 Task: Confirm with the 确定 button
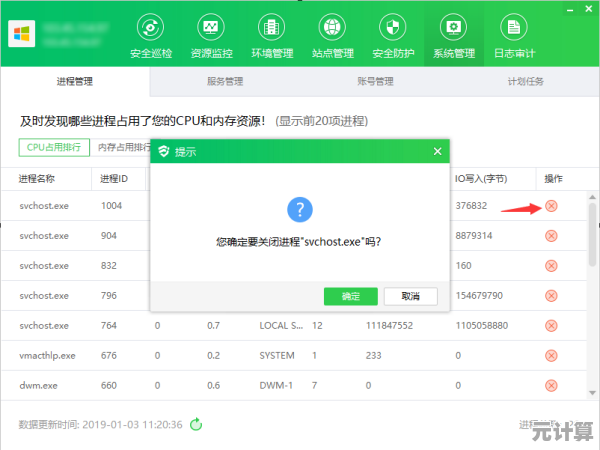click(x=351, y=296)
